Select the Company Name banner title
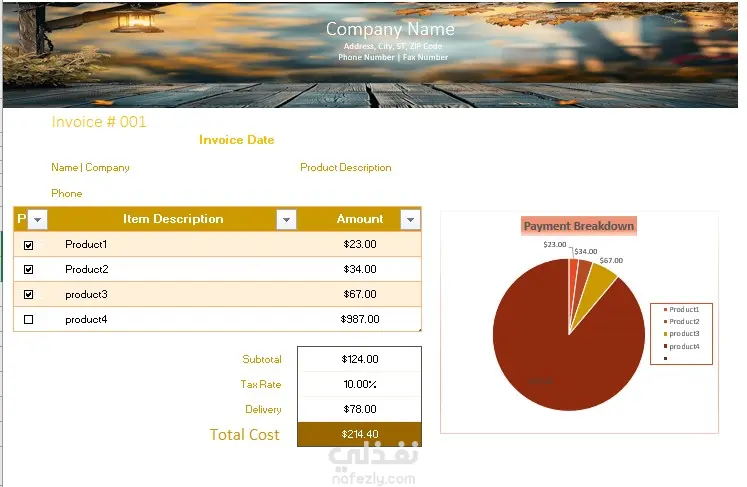 (390, 29)
